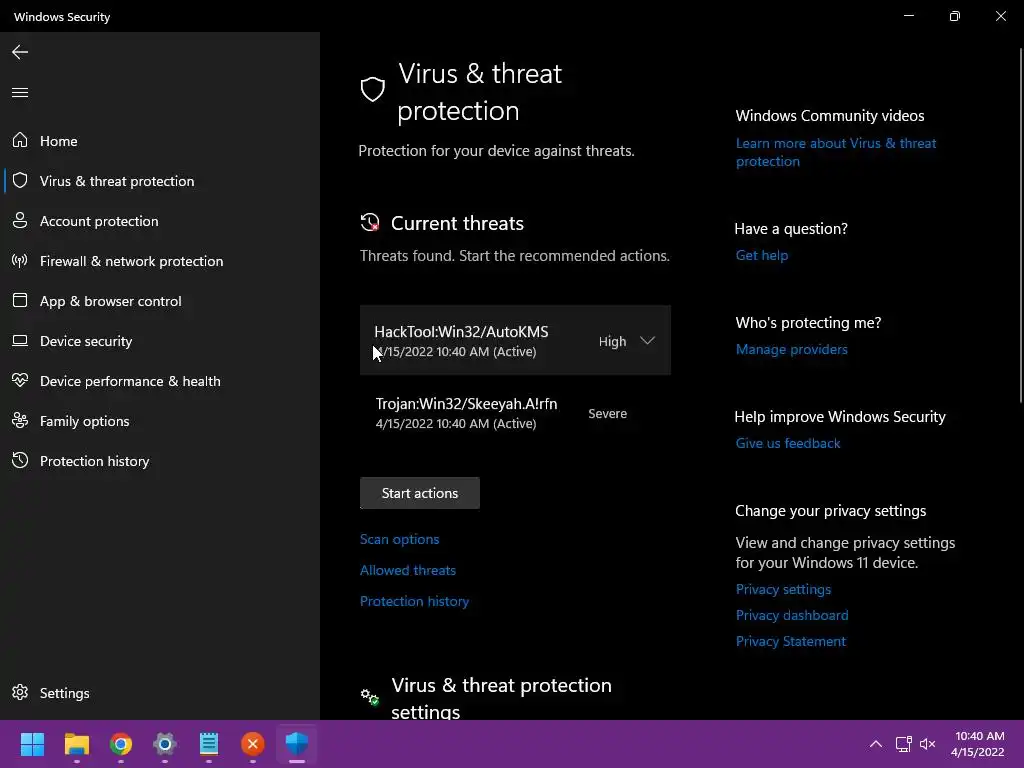The height and width of the screenshot is (768, 1024).
Task: Click the shield icon beside Virus & threat protection
Action: point(20,180)
